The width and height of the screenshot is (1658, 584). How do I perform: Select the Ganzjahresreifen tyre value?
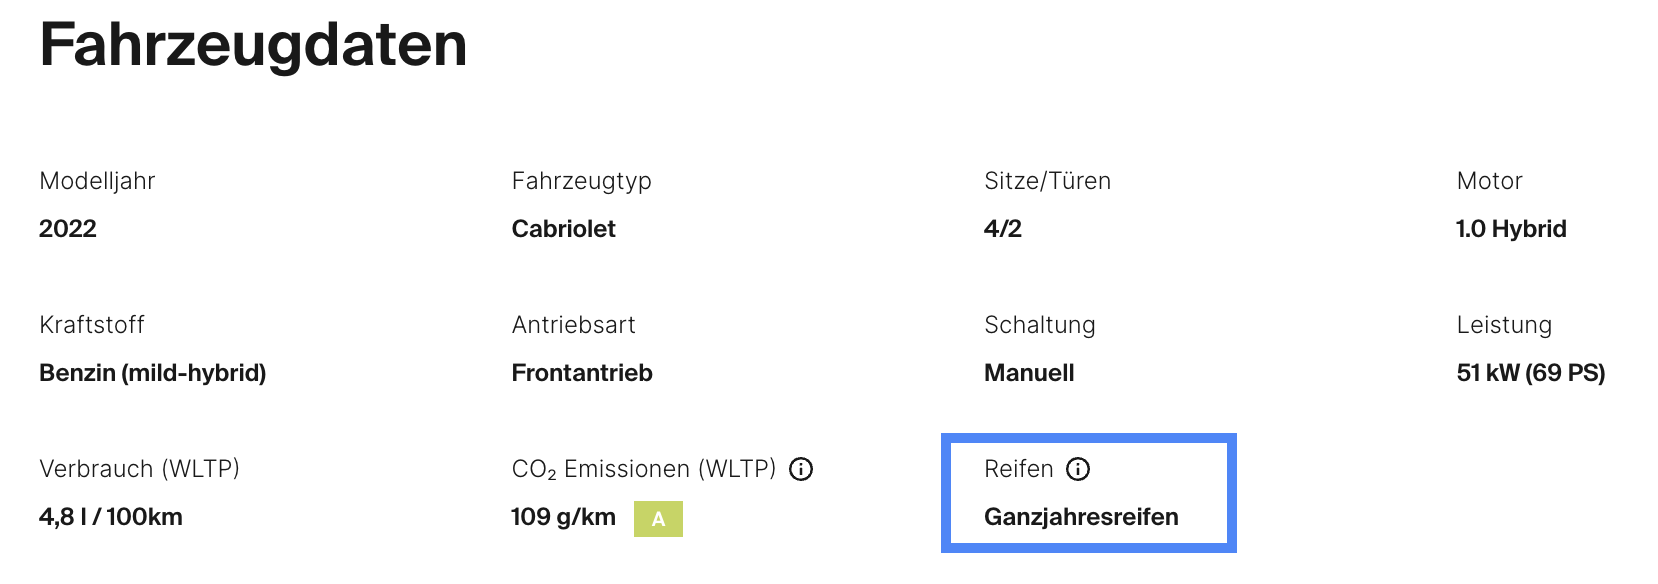point(1081,517)
